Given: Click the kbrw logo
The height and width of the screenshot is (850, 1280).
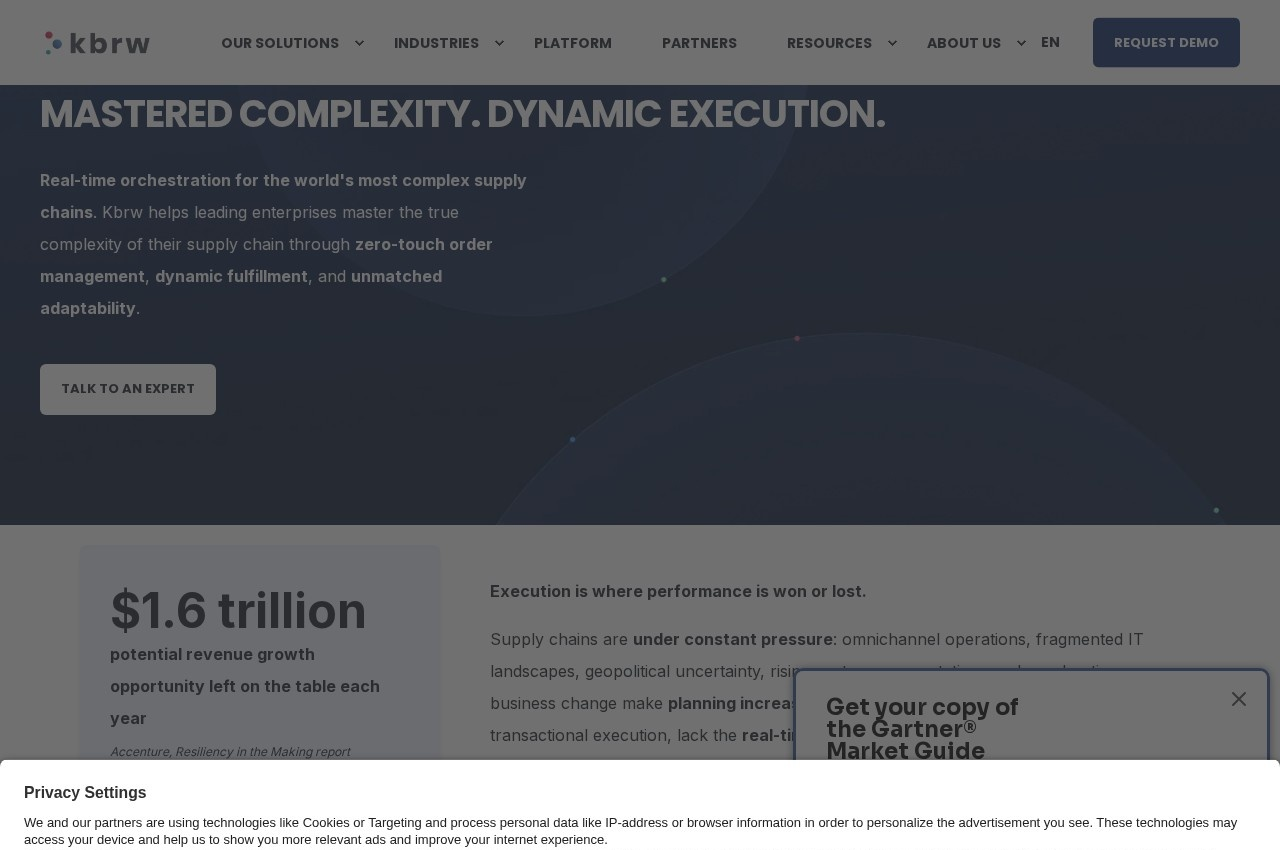Looking at the screenshot, I should click(x=97, y=43).
